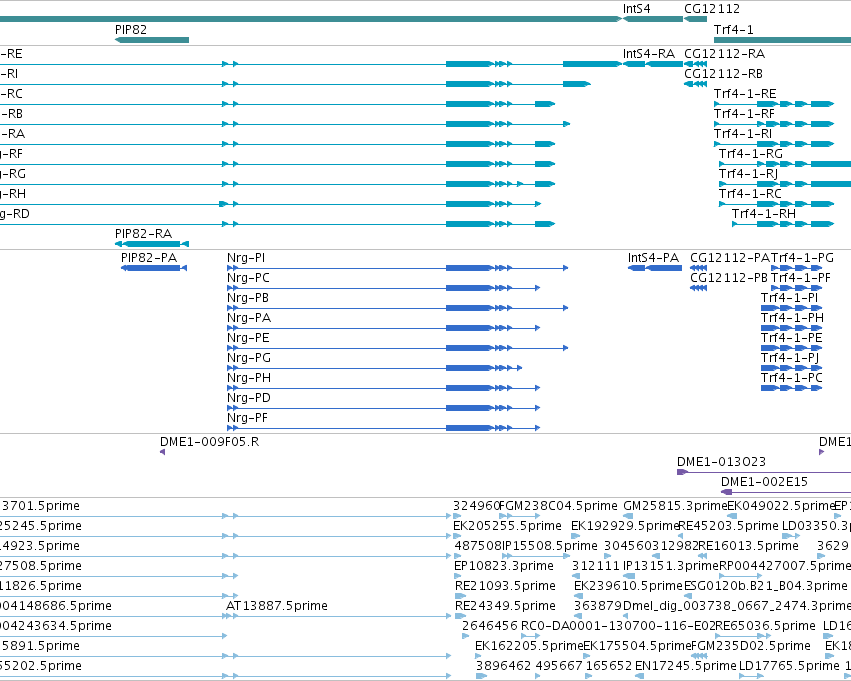This screenshot has width=851, height=681.
Task: Select the RE45203.5prime EST label
Action: coord(728,526)
